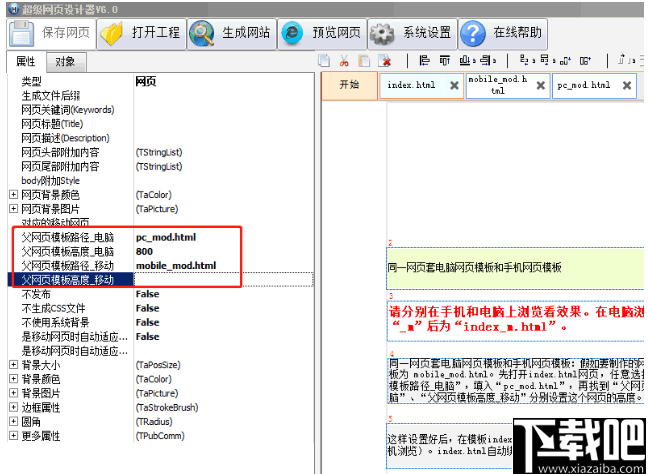Expand the 网页背景图片 property
This screenshot has height=474, width=648.
pyautogui.click(x=14, y=208)
